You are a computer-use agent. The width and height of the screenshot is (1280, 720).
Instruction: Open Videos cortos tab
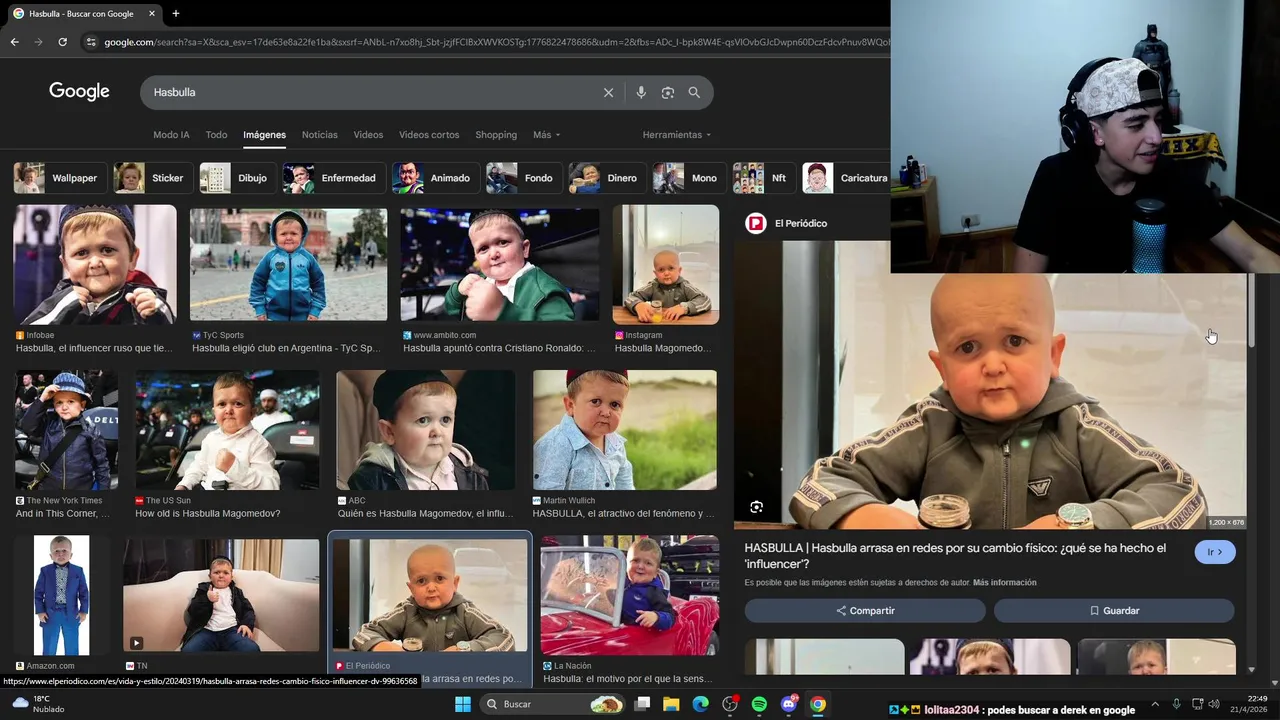coord(429,135)
